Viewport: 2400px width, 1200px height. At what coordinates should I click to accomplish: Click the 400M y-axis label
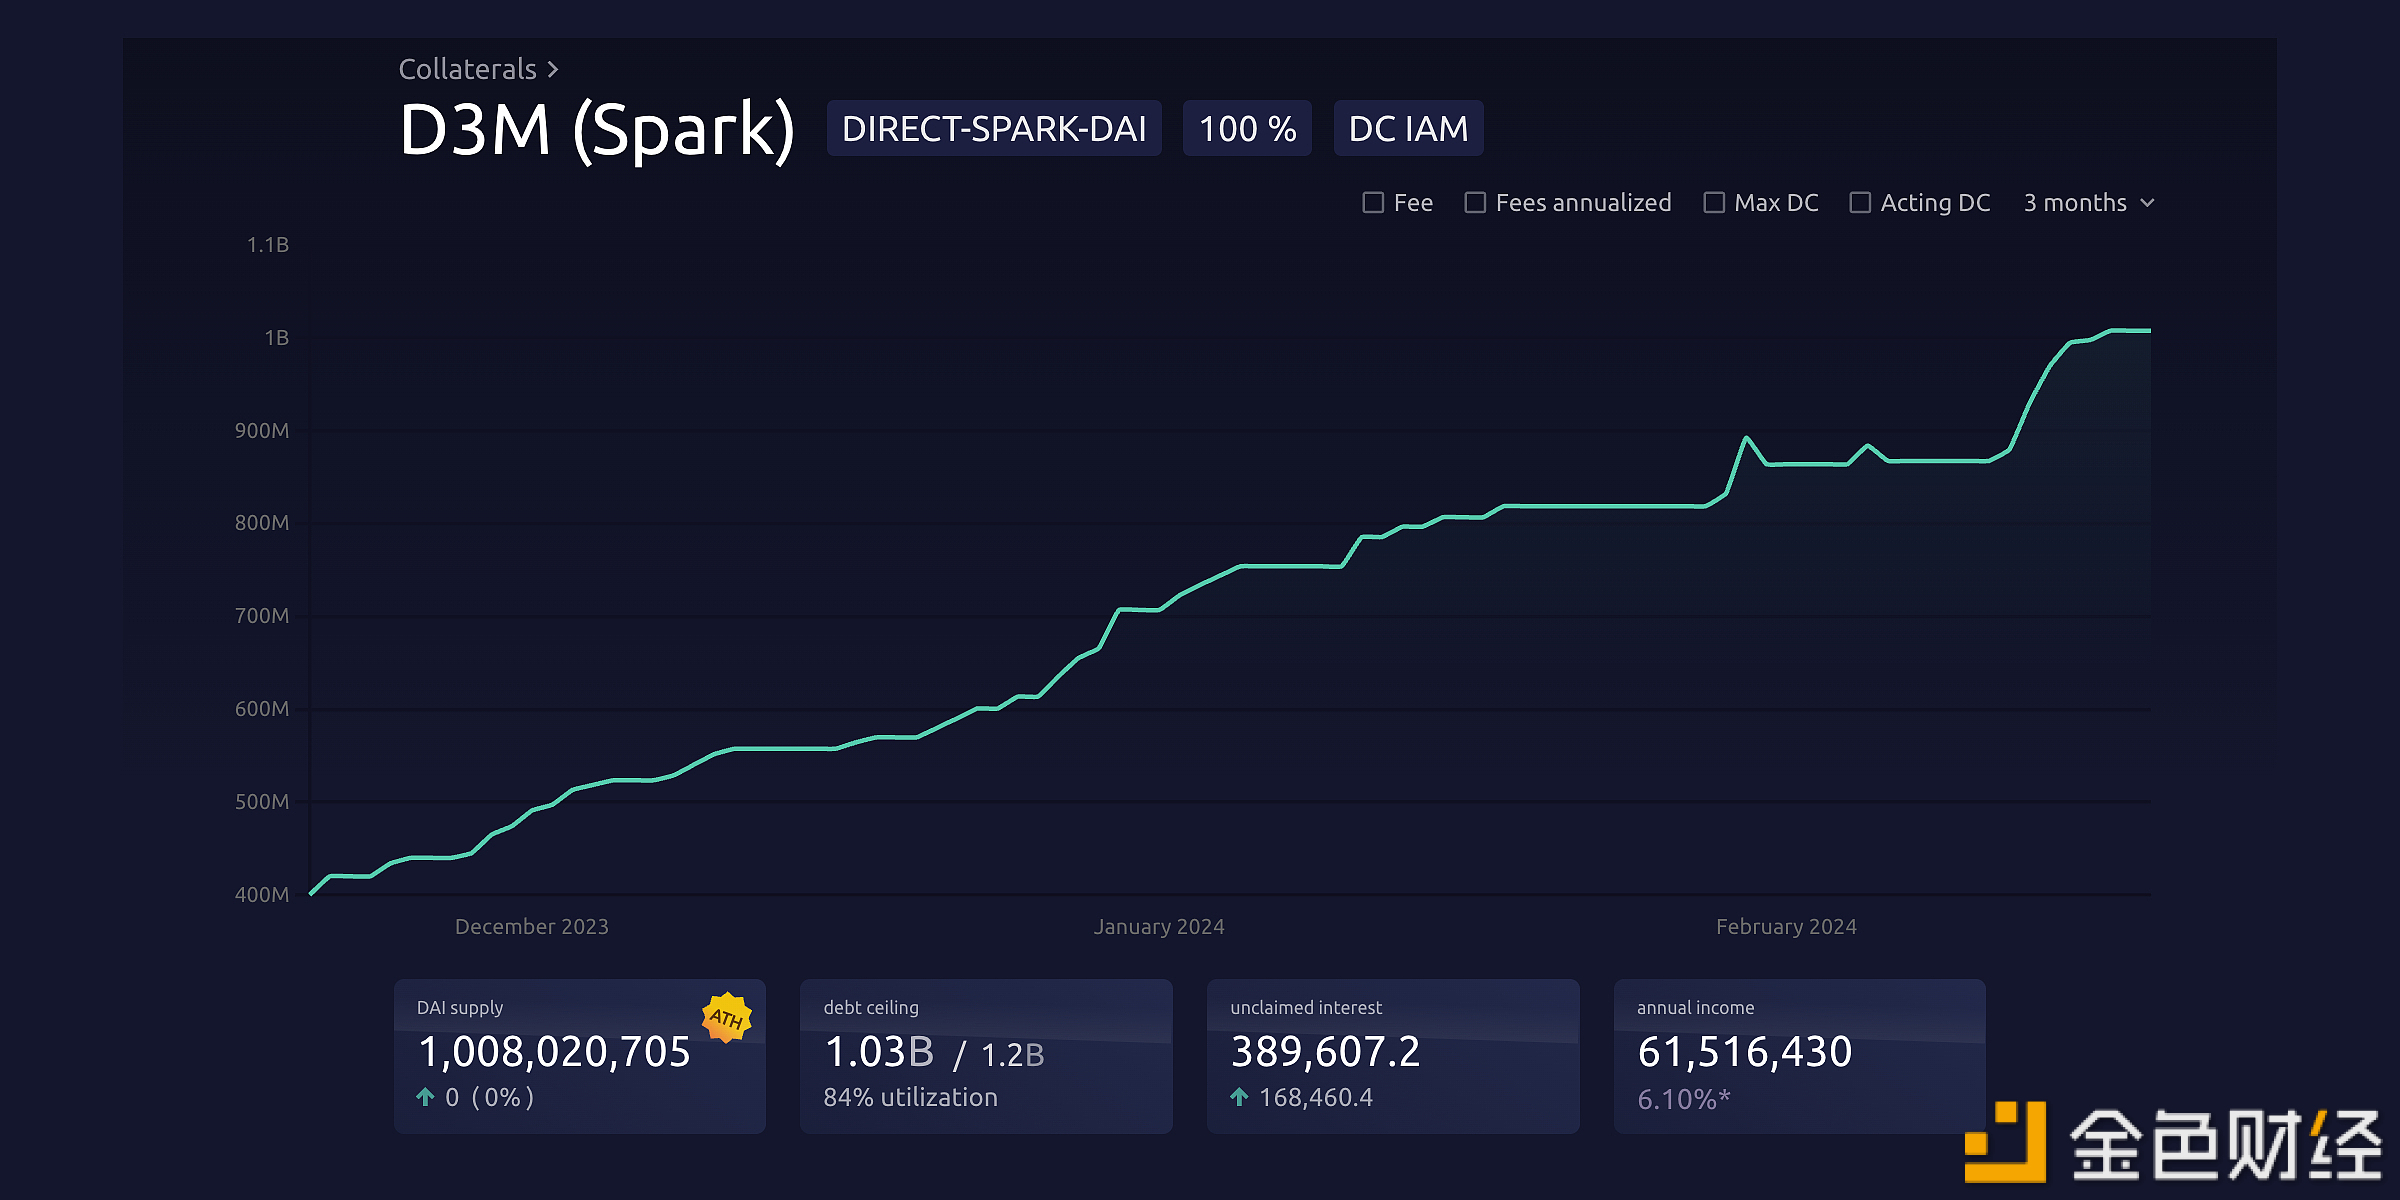click(262, 895)
